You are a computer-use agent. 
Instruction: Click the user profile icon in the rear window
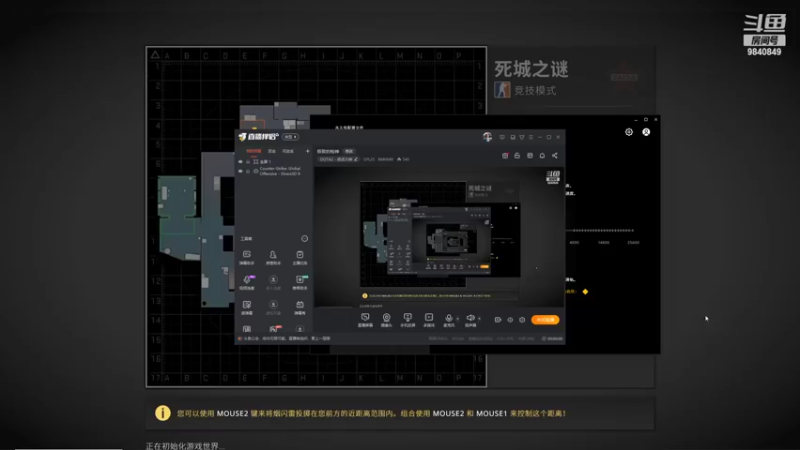[x=646, y=132]
